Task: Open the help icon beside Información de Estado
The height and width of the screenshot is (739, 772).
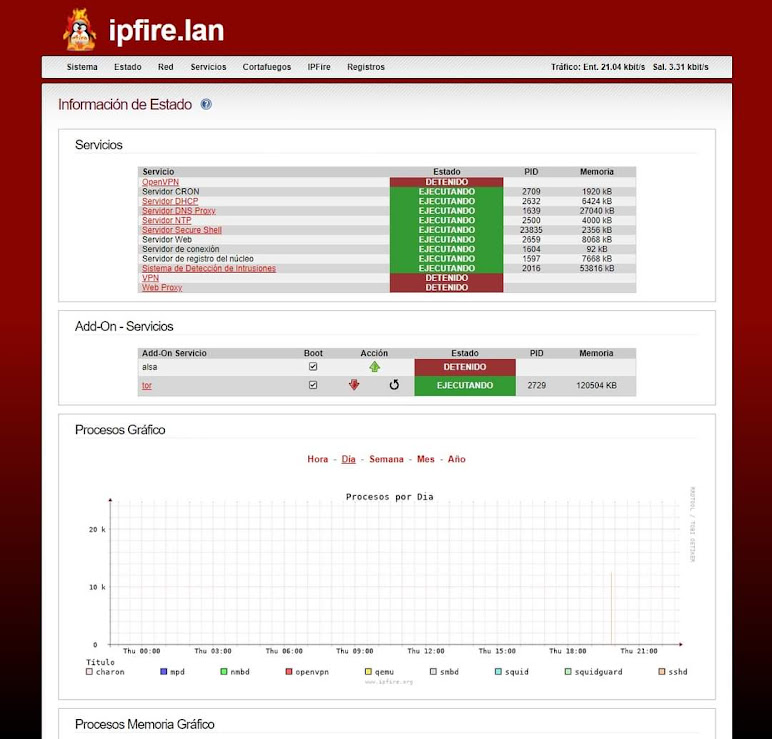Action: (206, 104)
